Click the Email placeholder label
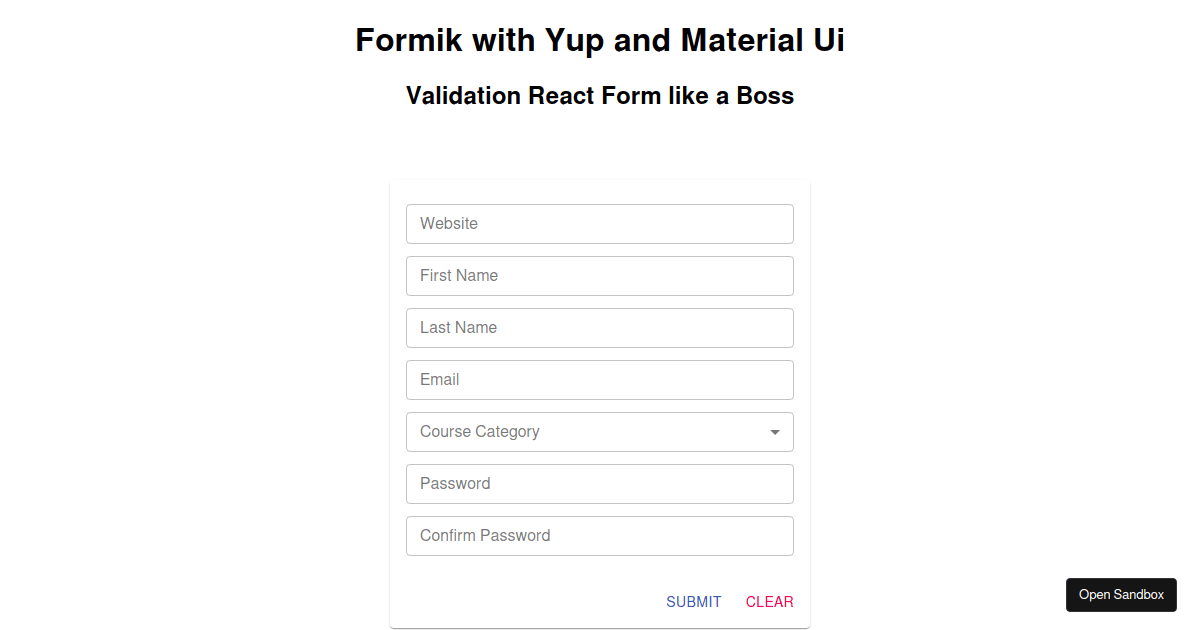This screenshot has height=630, width=1200. [439, 379]
